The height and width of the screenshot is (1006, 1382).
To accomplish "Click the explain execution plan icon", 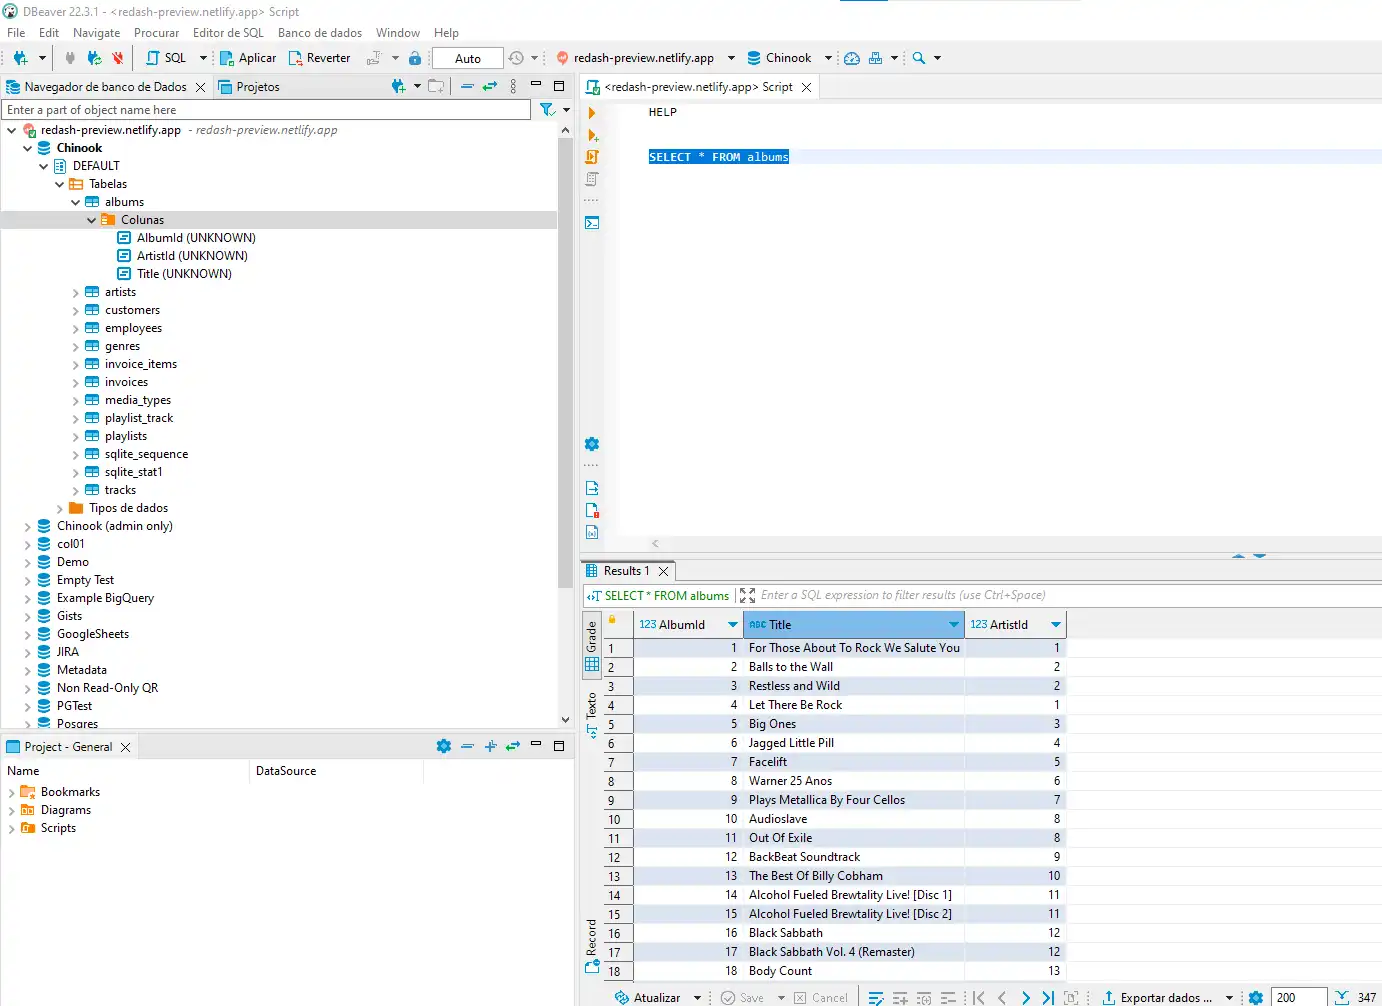I will point(592,179).
